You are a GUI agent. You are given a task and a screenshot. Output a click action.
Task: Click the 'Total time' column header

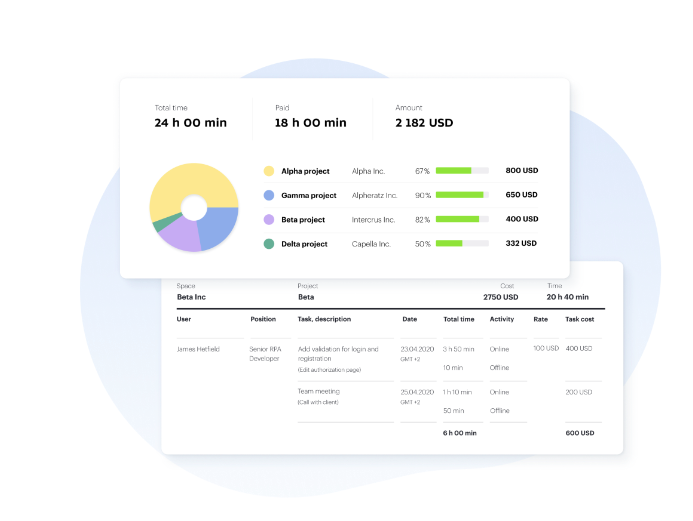pos(459,319)
